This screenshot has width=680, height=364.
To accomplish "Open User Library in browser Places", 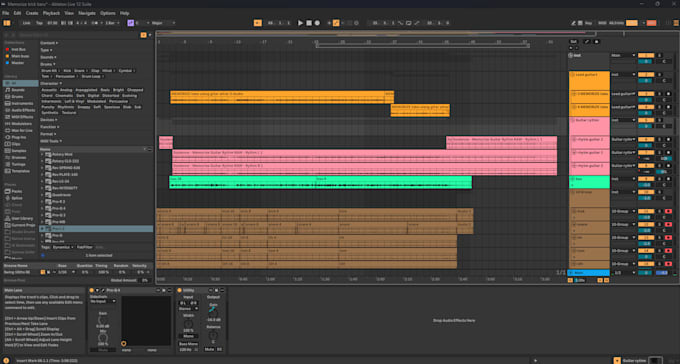I will tap(22, 218).
